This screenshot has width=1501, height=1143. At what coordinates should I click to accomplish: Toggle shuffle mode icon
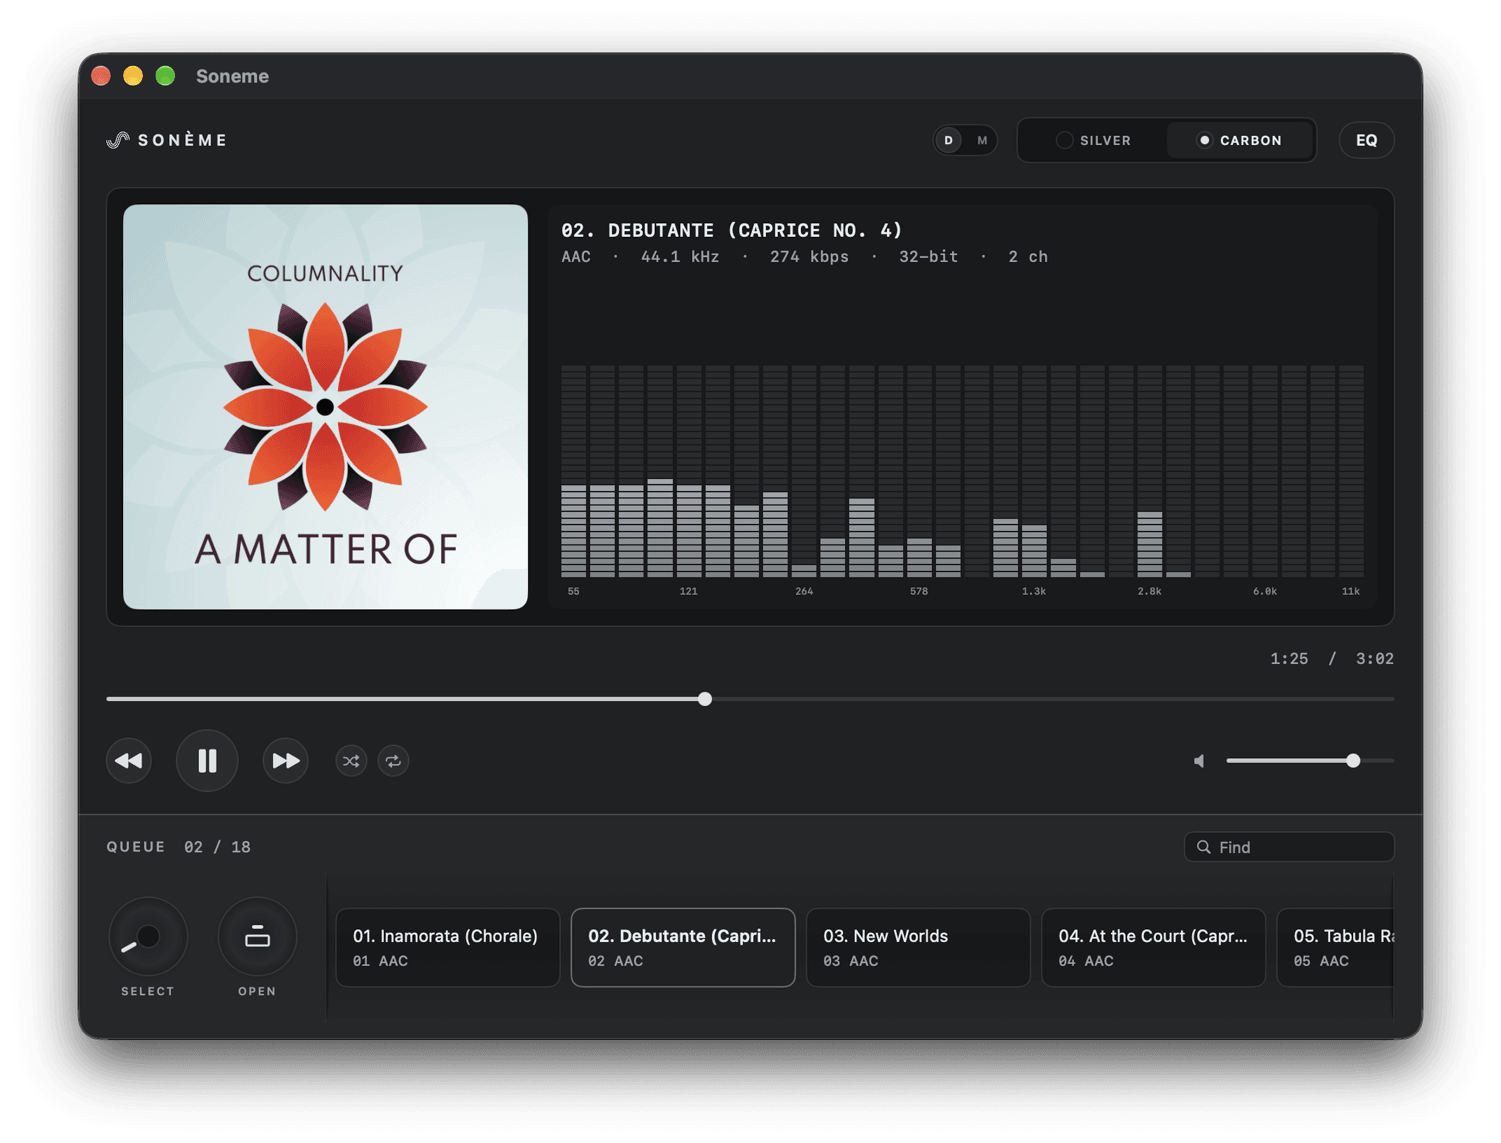[x=351, y=761]
